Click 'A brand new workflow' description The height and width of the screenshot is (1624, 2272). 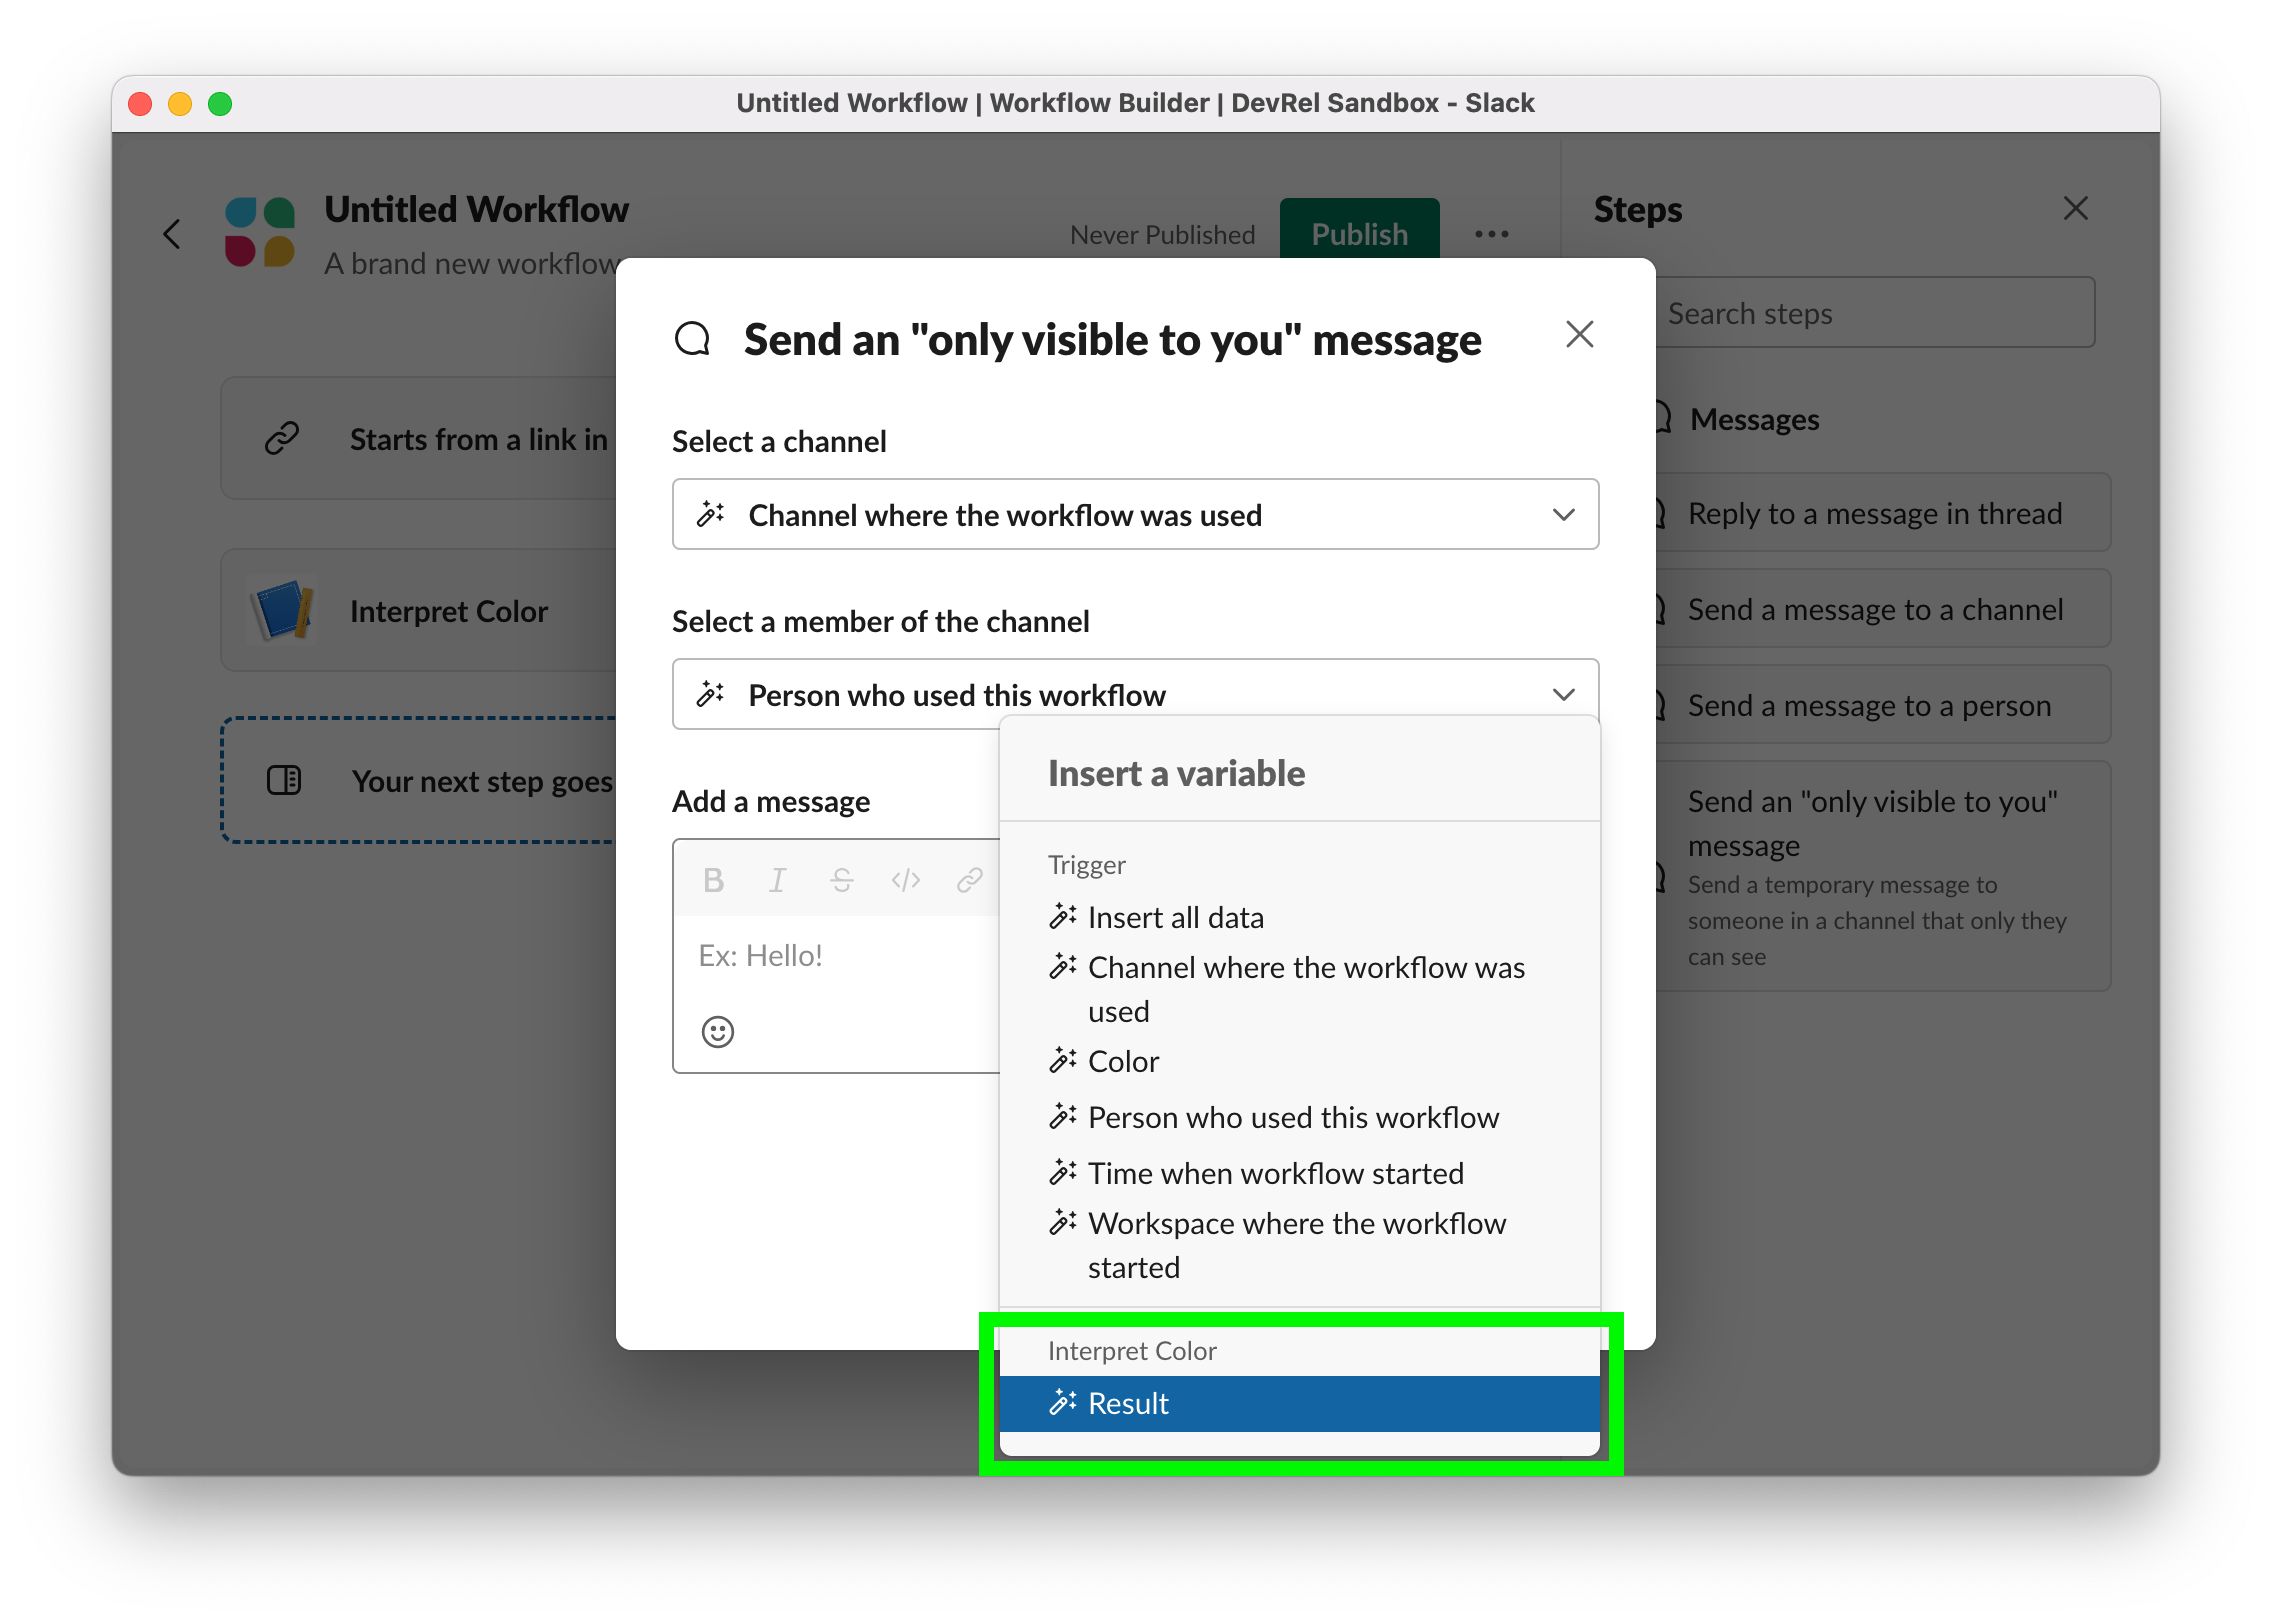(470, 263)
